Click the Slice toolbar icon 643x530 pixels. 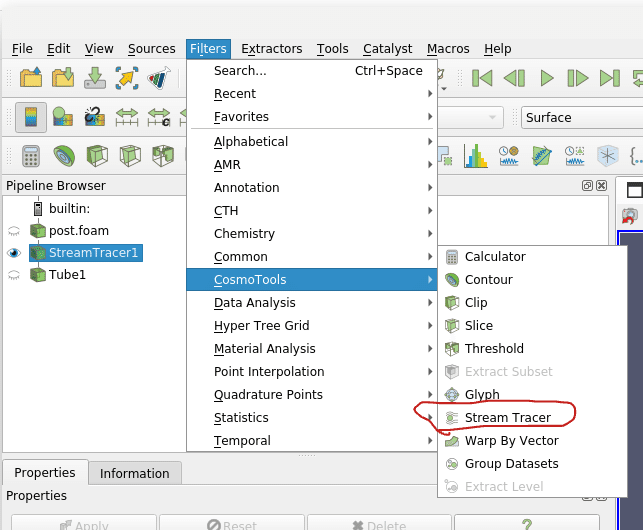coord(130,156)
